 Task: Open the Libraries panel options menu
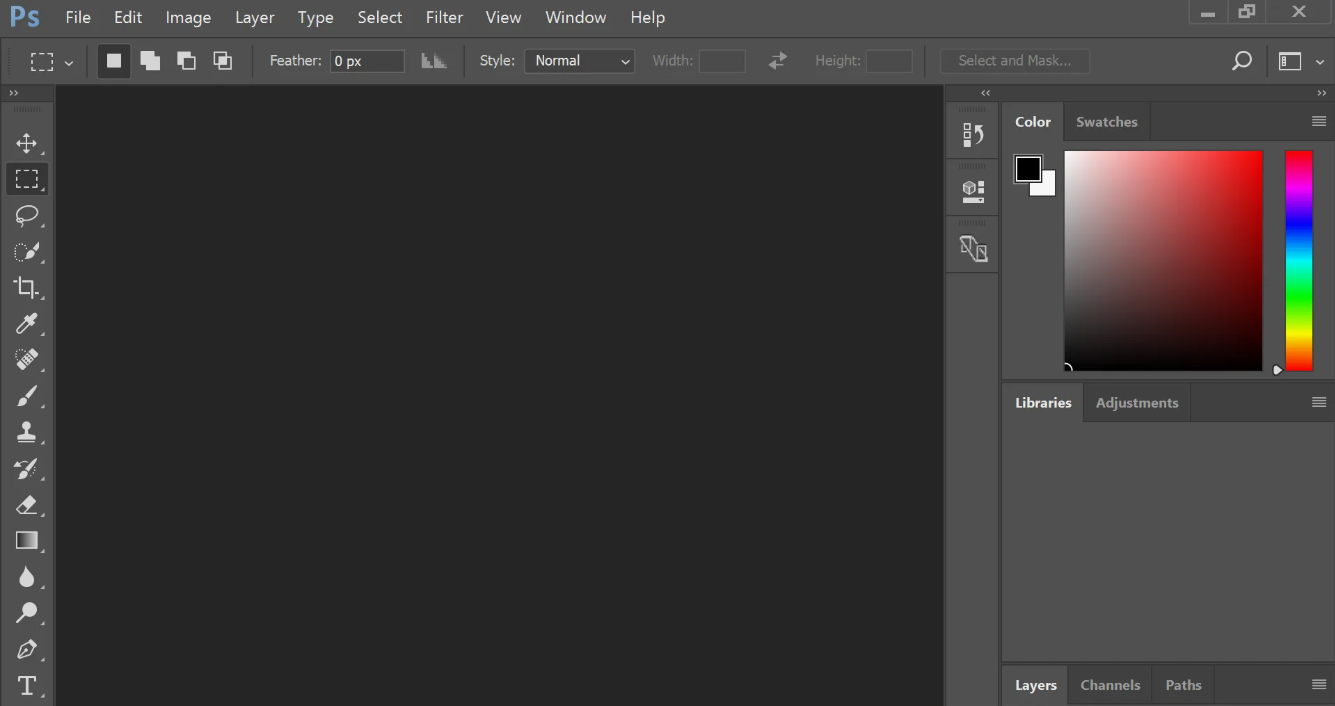coord(1319,402)
